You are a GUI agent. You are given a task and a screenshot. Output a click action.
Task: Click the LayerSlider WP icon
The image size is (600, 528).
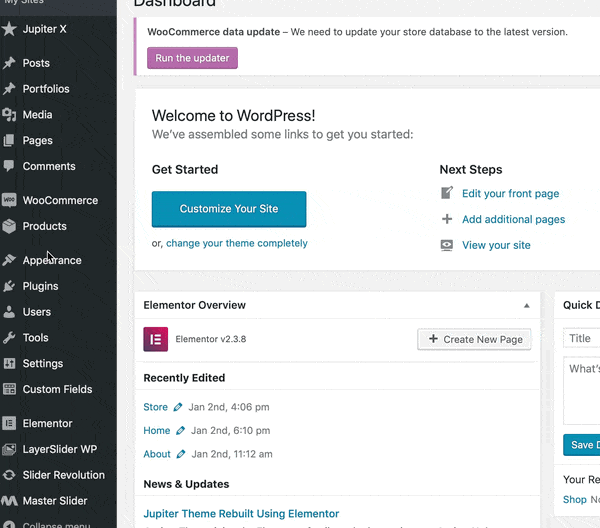(9, 449)
